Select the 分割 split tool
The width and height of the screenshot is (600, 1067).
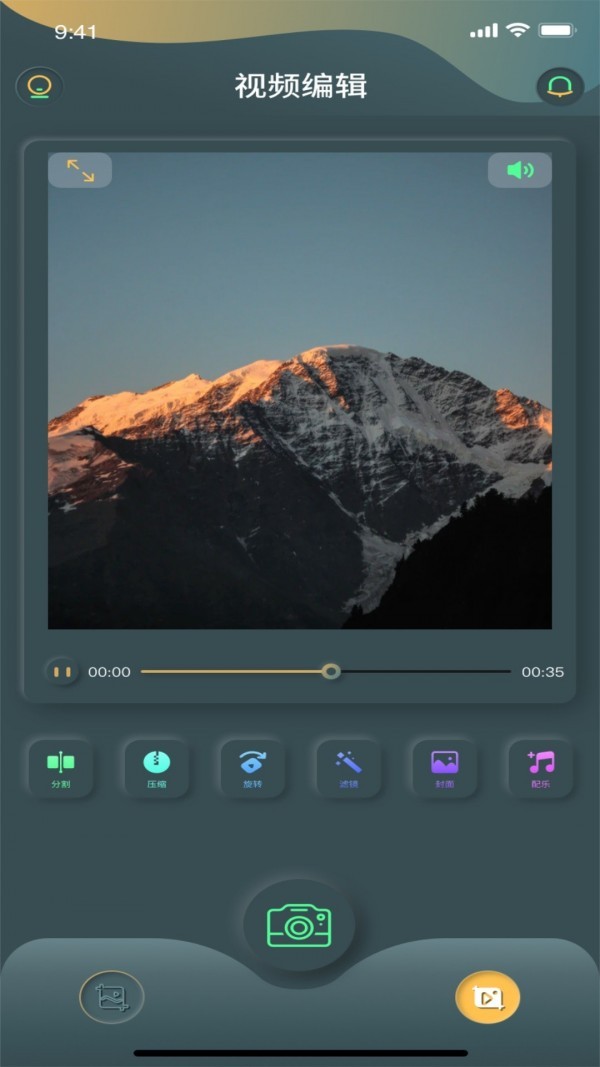[x=61, y=767]
